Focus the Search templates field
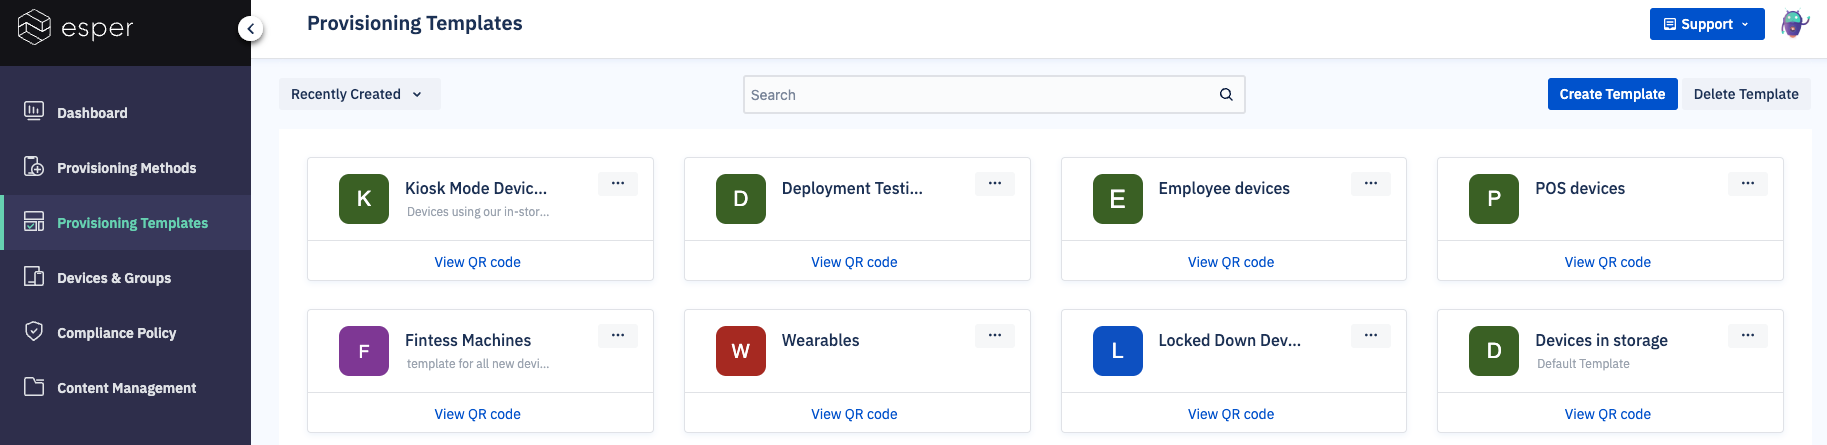 coord(994,94)
